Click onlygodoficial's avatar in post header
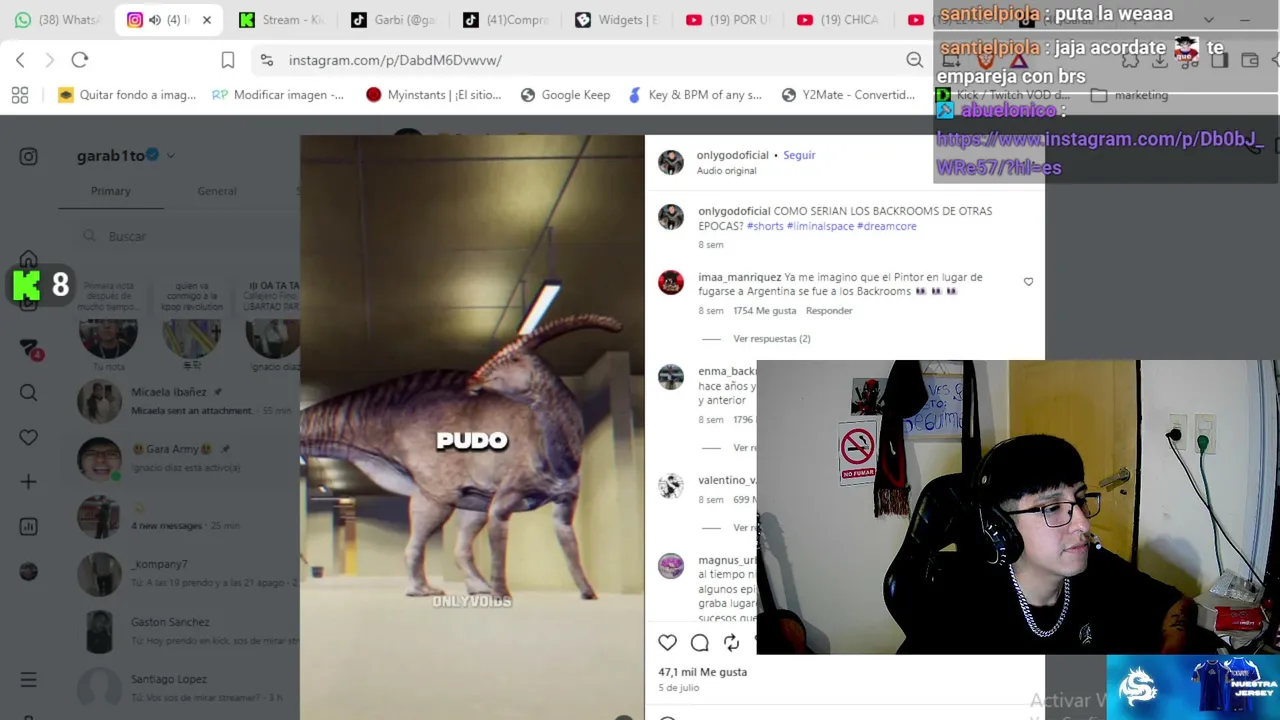The image size is (1280, 720). point(671,162)
